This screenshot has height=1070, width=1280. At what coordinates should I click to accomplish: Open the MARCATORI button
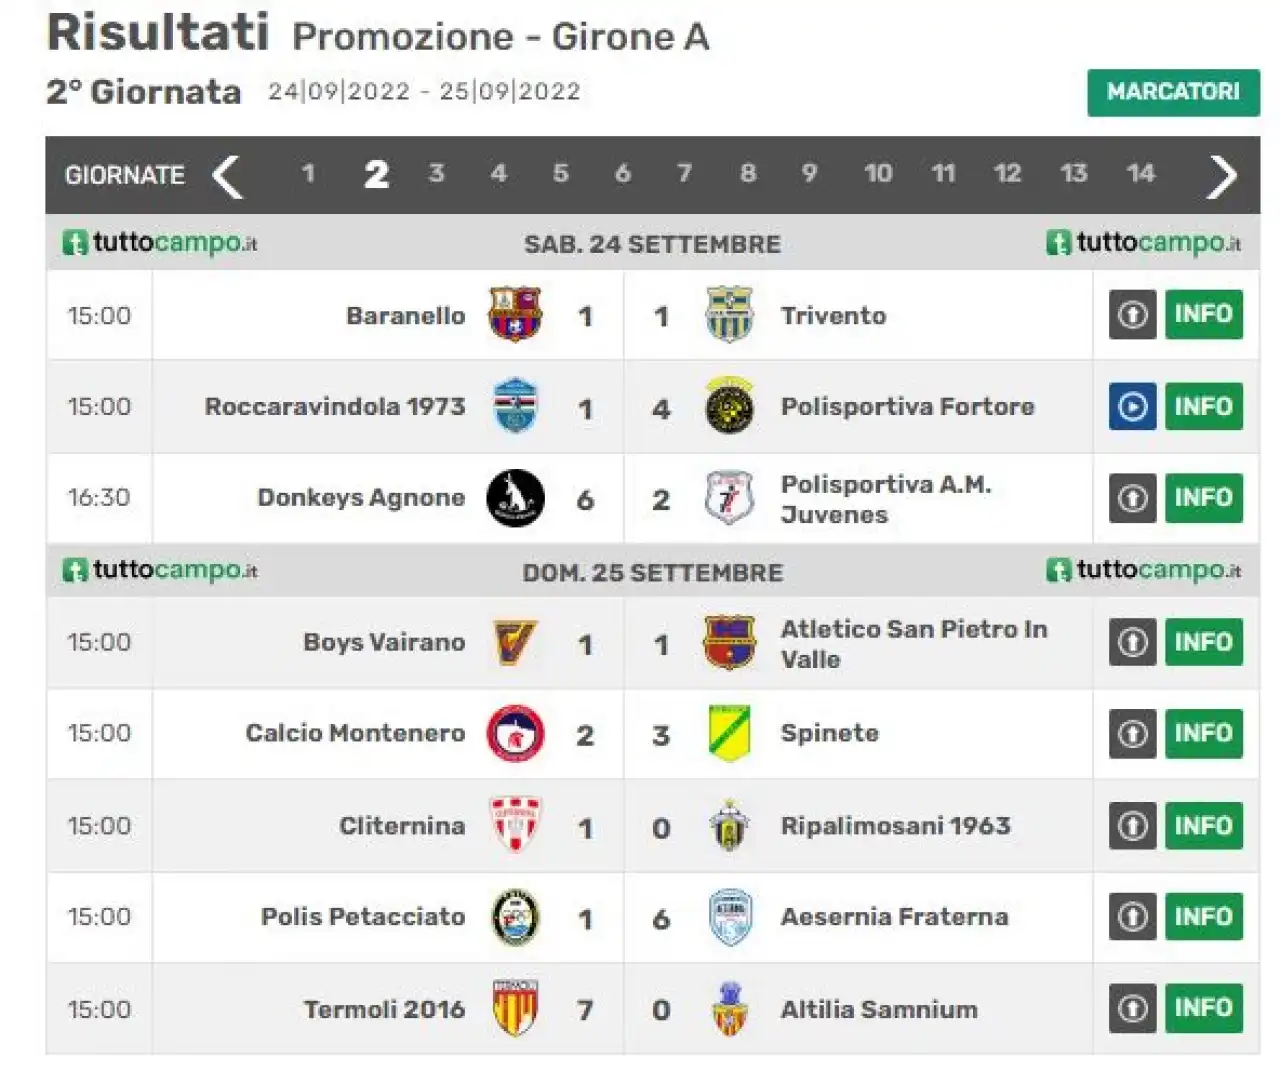pyautogui.click(x=1173, y=92)
